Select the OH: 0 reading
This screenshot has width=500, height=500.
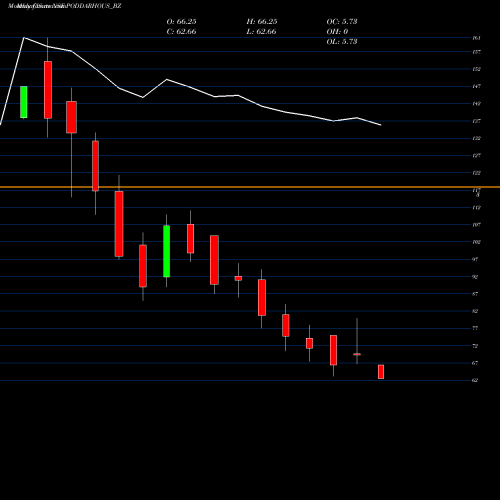pos(337,31)
